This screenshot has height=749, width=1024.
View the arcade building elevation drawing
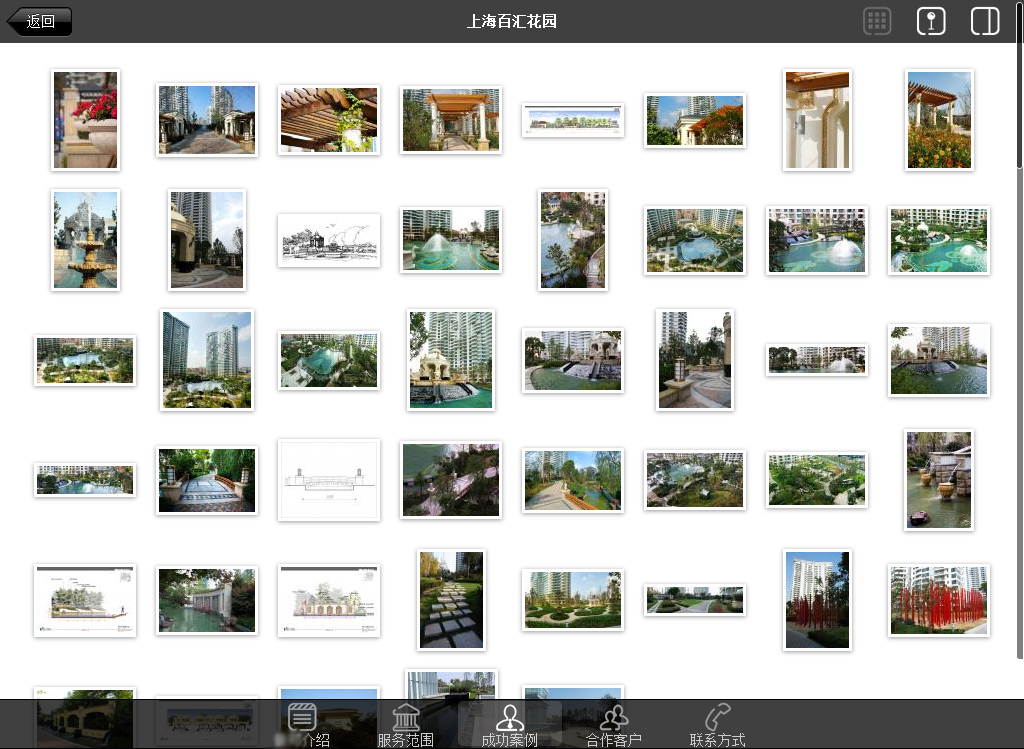pyautogui.click(x=329, y=600)
